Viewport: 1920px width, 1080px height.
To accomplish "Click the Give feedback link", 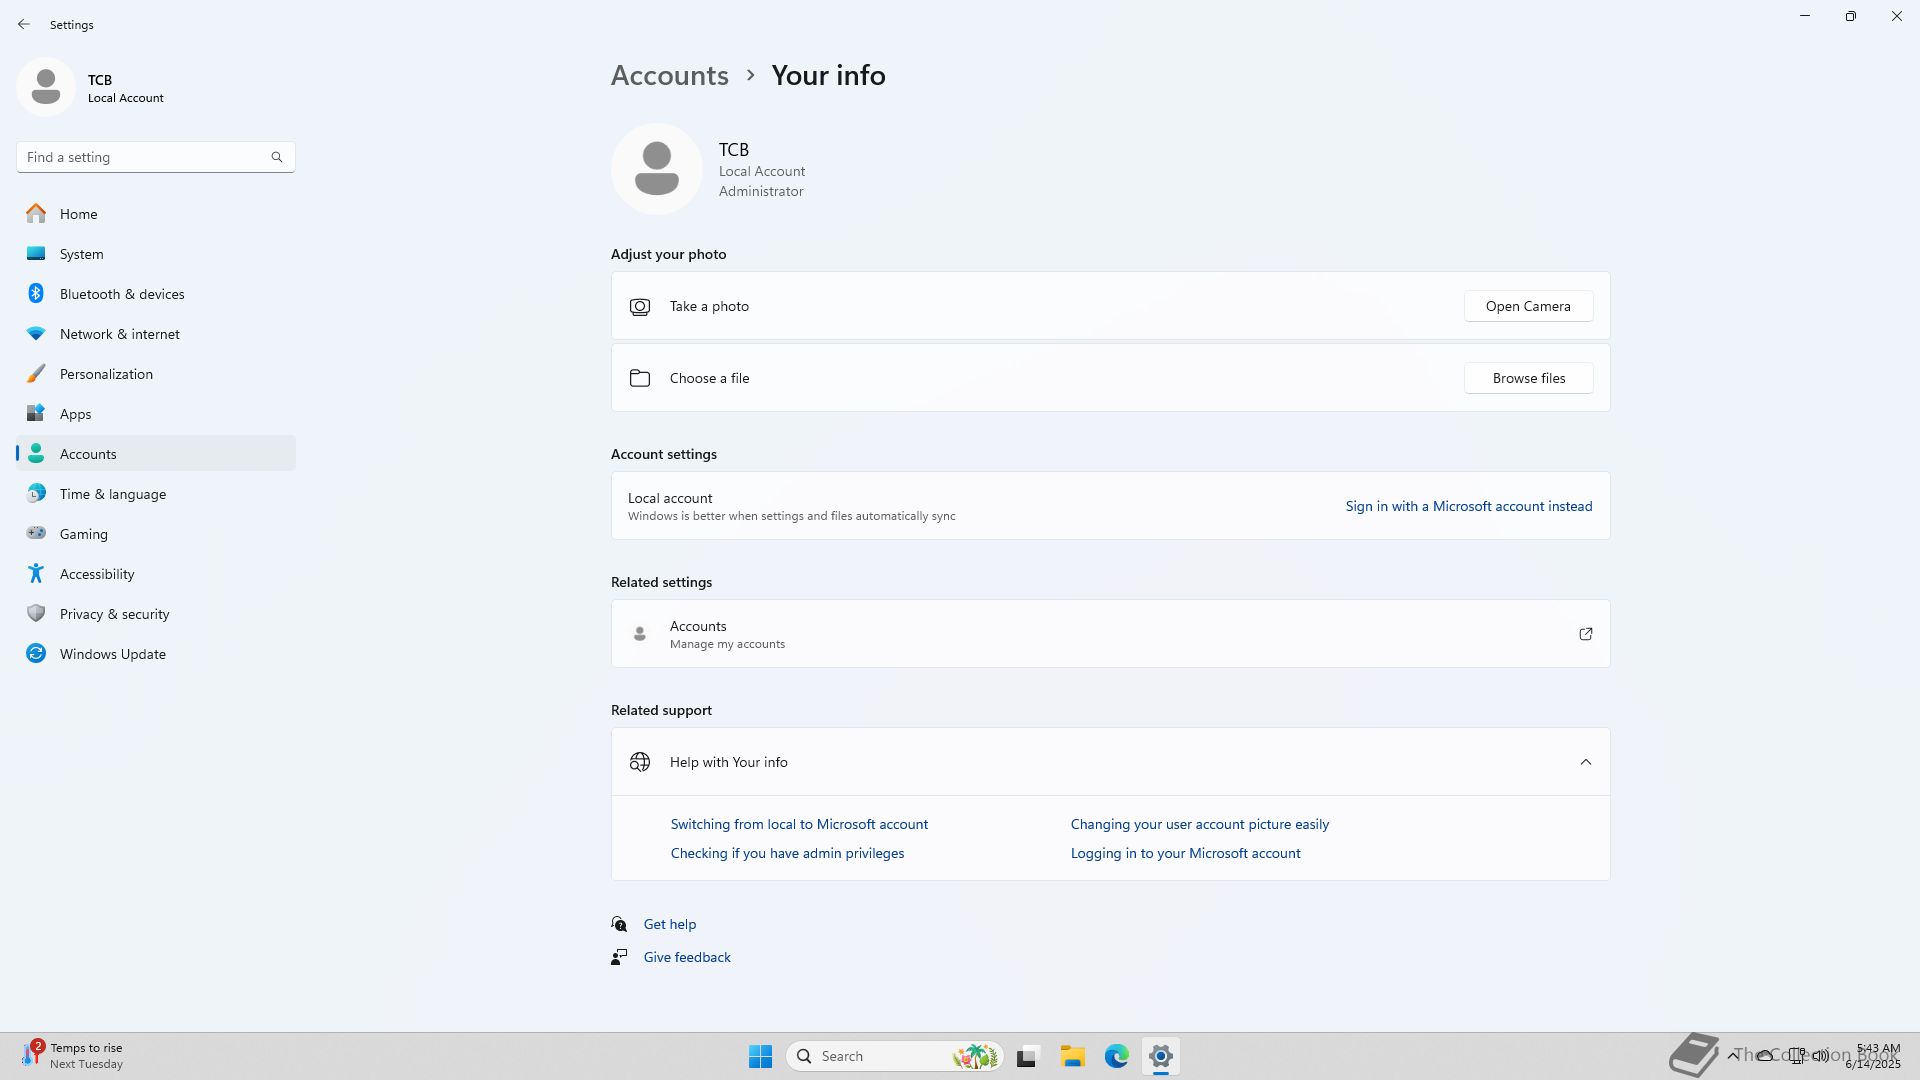I will coord(687,957).
